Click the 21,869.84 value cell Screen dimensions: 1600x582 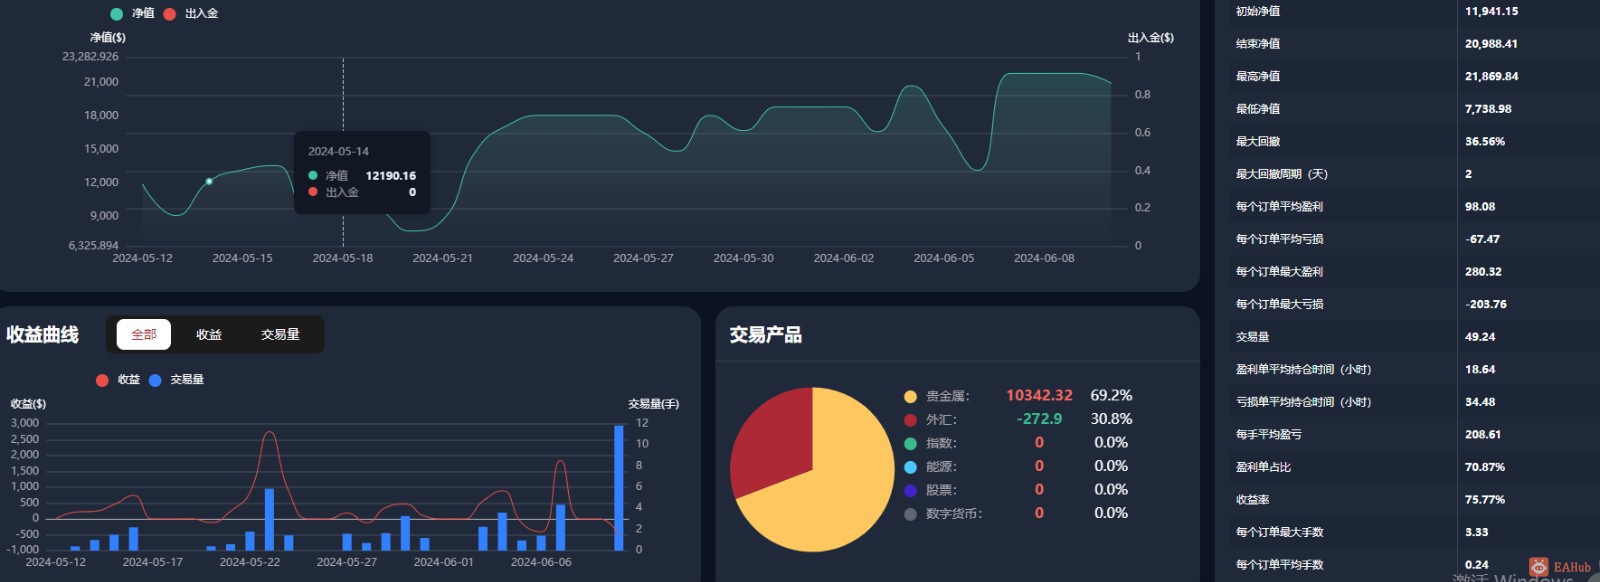(1491, 76)
